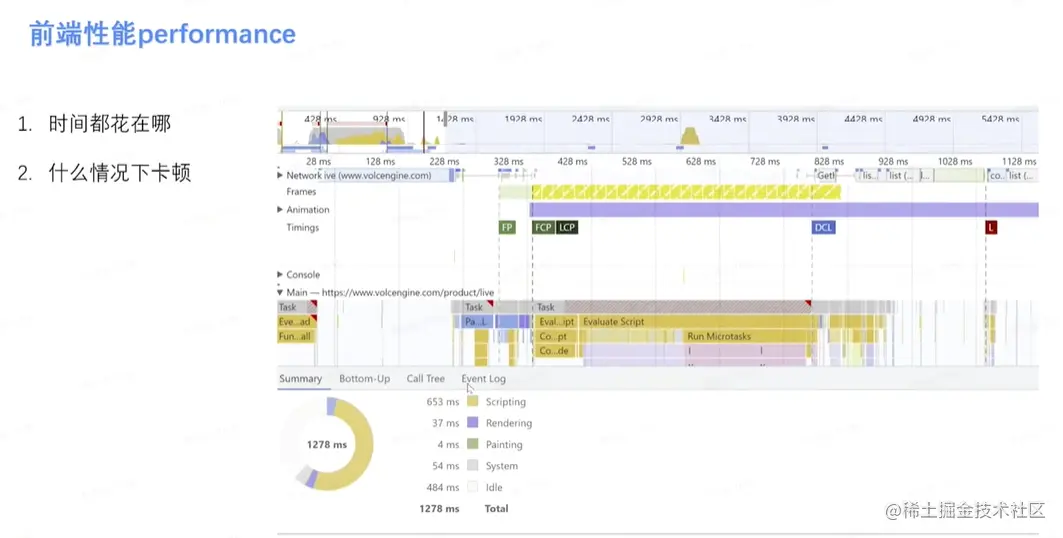This screenshot has width=1063, height=538.
Task: Click the 484 ms Idle value
Action: coord(443,487)
